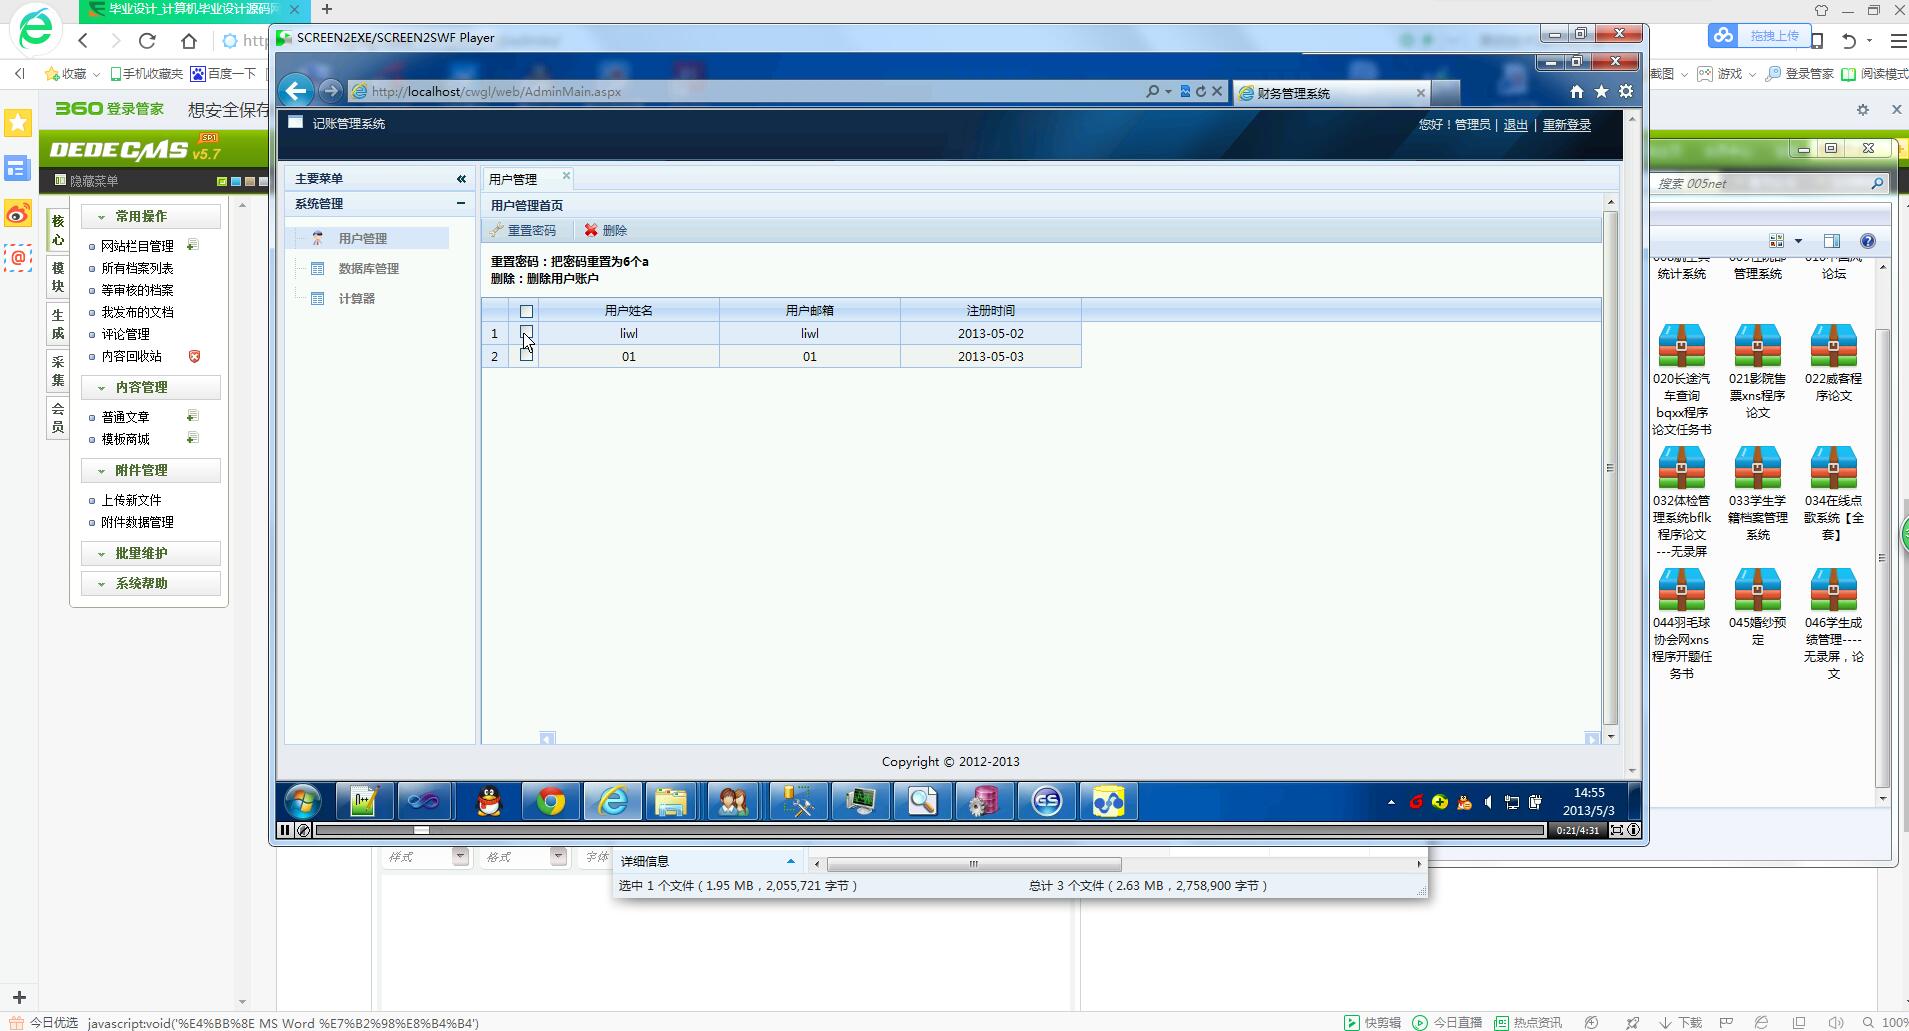Open the IE address bar search dropdown
The width and height of the screenshot is (1909, 1031).
(1168, 91)
